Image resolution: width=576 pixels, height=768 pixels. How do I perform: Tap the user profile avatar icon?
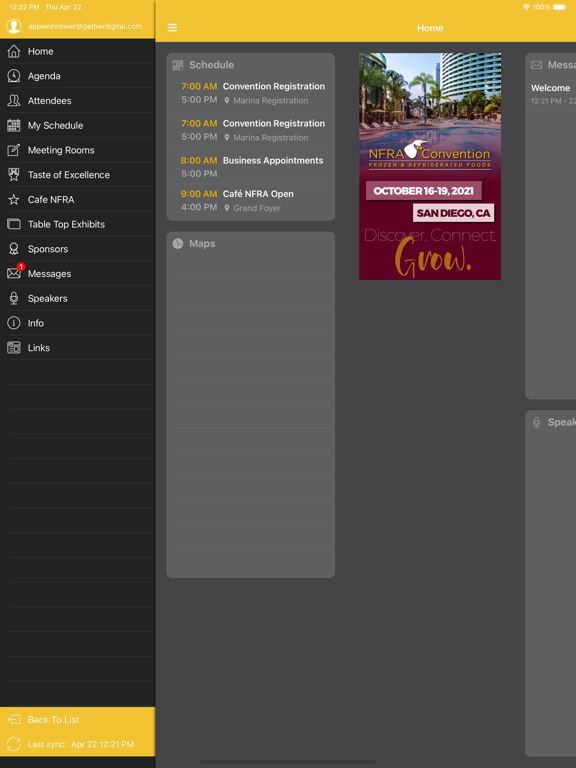tap(14, 26)
